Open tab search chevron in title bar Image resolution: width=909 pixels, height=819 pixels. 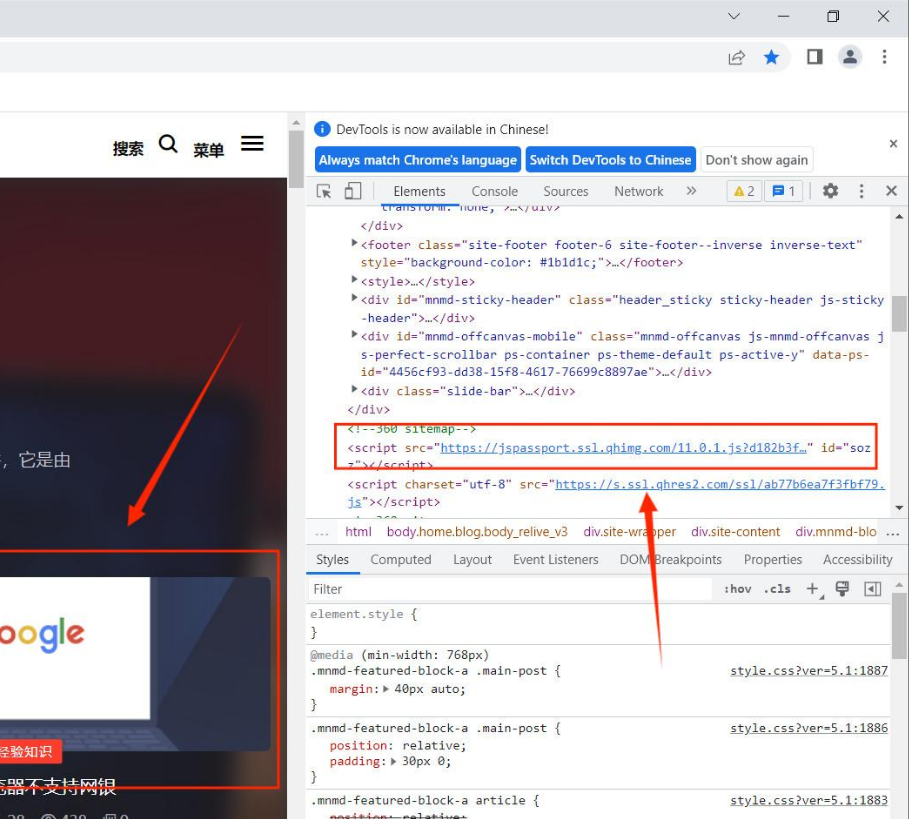pyautogui.click(x=734, y=16)
